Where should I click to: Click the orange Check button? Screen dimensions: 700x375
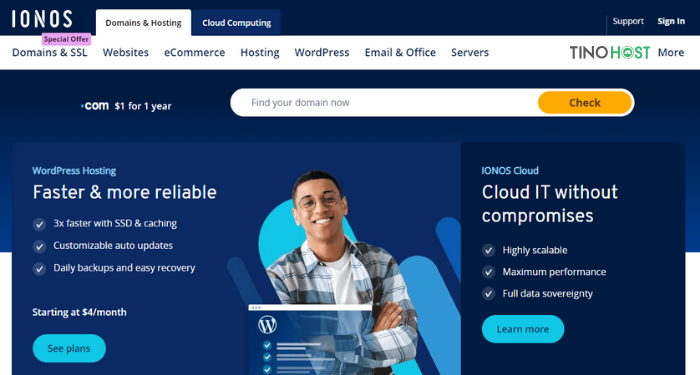[x=585, y=103]
